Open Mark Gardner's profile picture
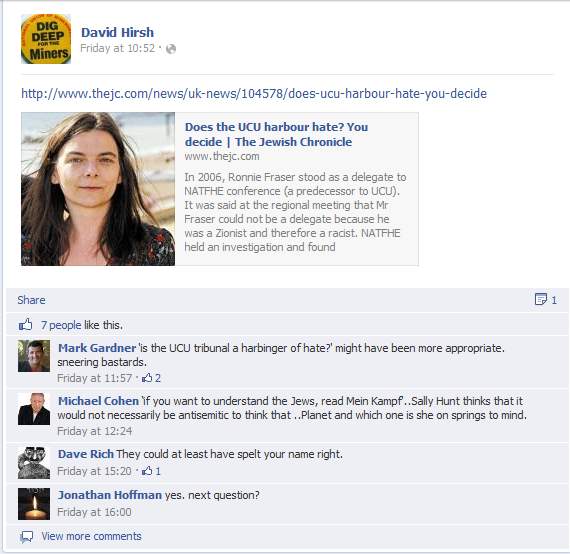Image resolution: width=570 pixels, height=554 pixels. (x=34, y=356)
